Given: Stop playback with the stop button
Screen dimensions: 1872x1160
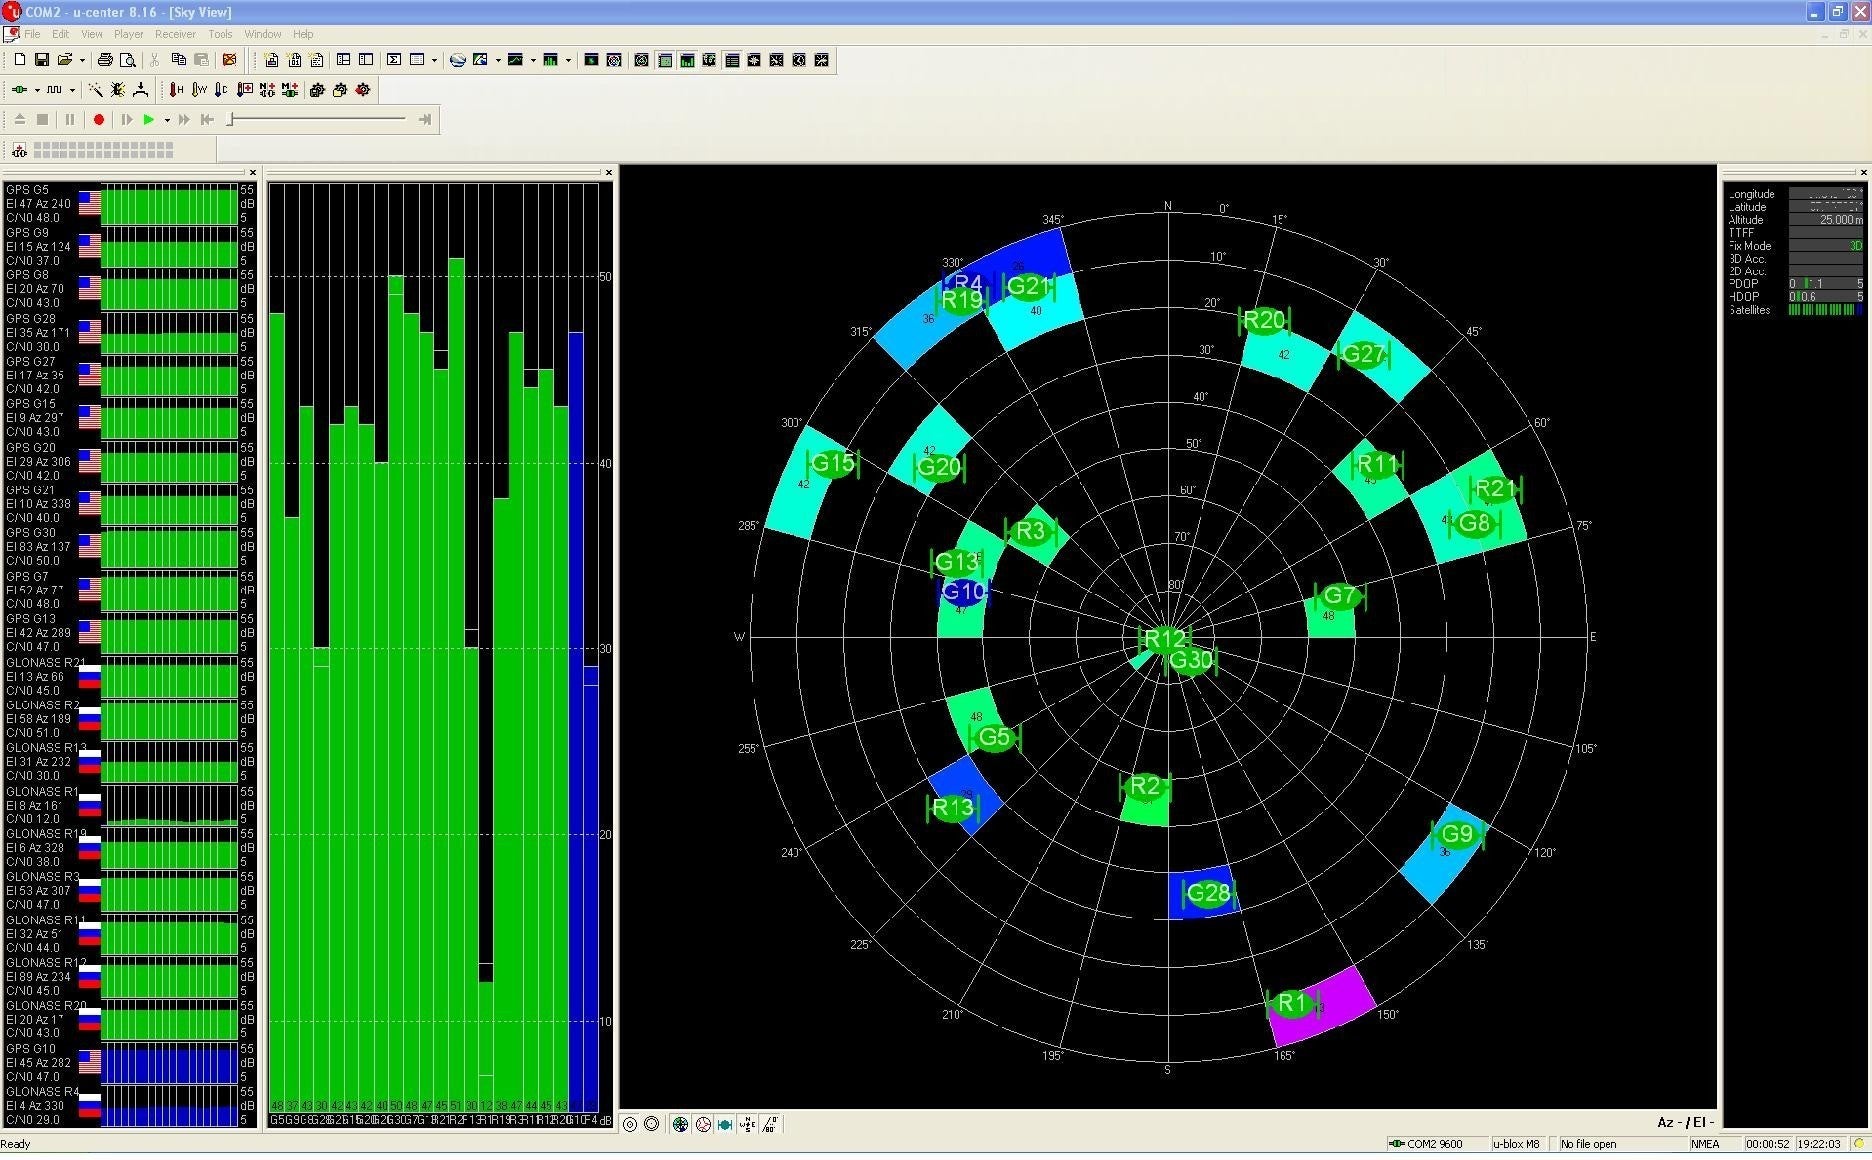Looking at the screenshot, I should point(42,119).
